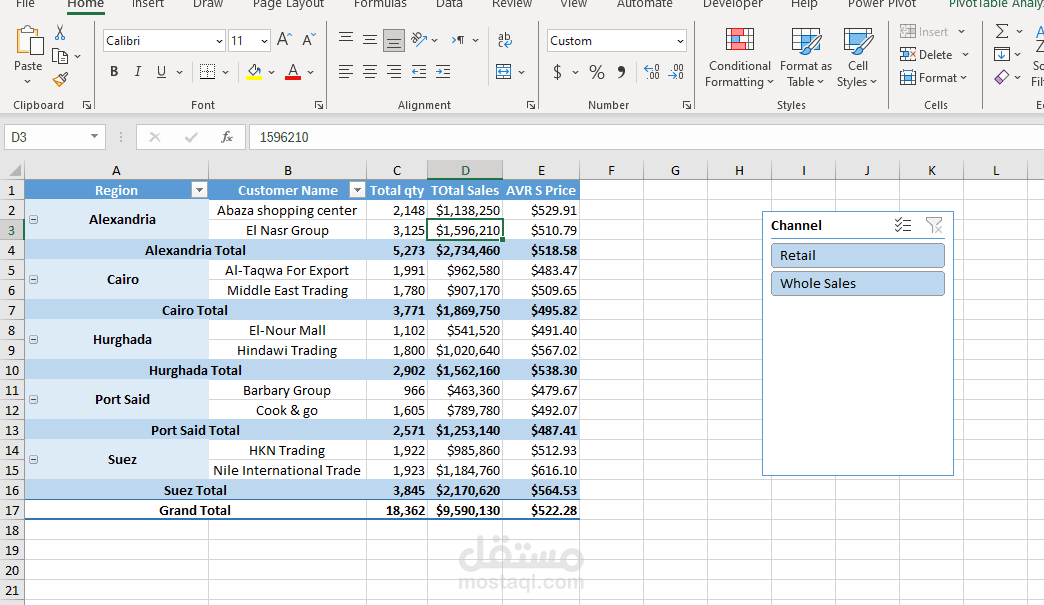Click the AutoSum sigma icon
Image resolution: width=1044 pixels, height=605 pixels.
click(x=1001, y=31)
